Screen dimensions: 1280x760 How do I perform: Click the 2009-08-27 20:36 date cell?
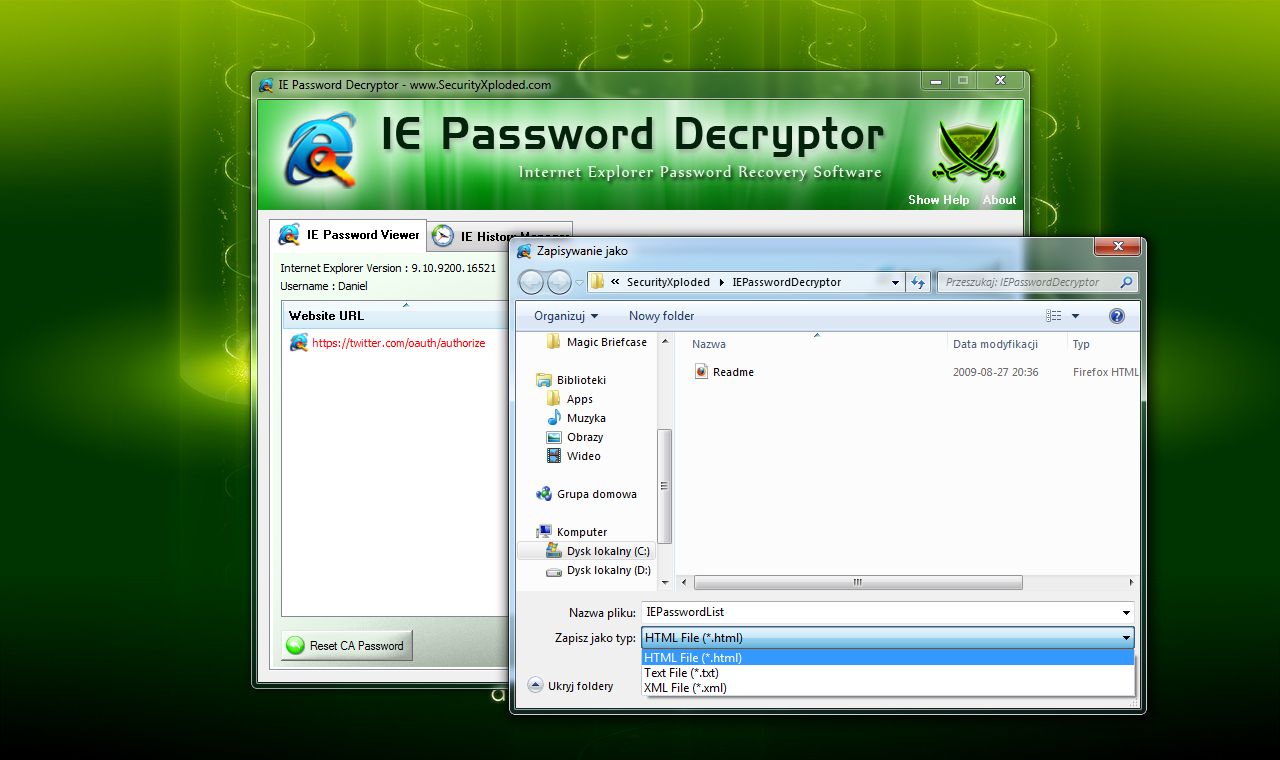pyautogui.click(x=996, y=372)
